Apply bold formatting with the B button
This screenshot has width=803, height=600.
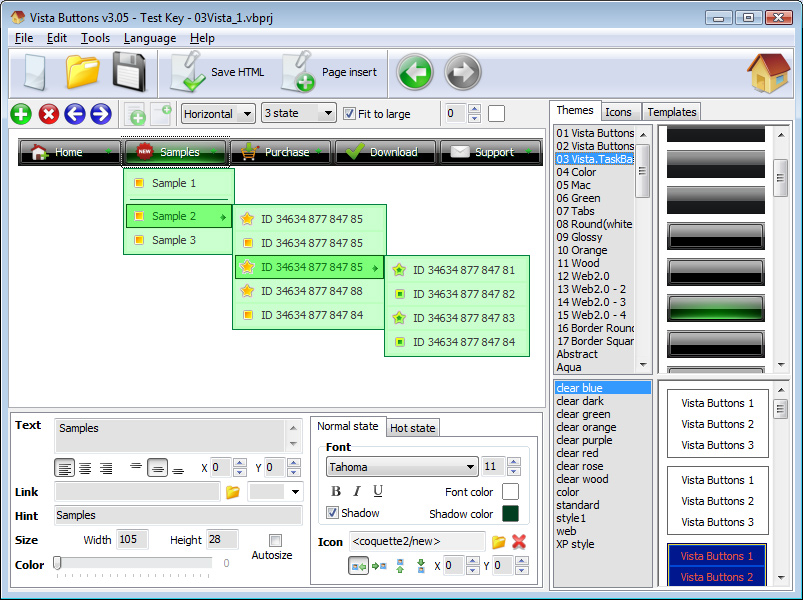[335, 491]
